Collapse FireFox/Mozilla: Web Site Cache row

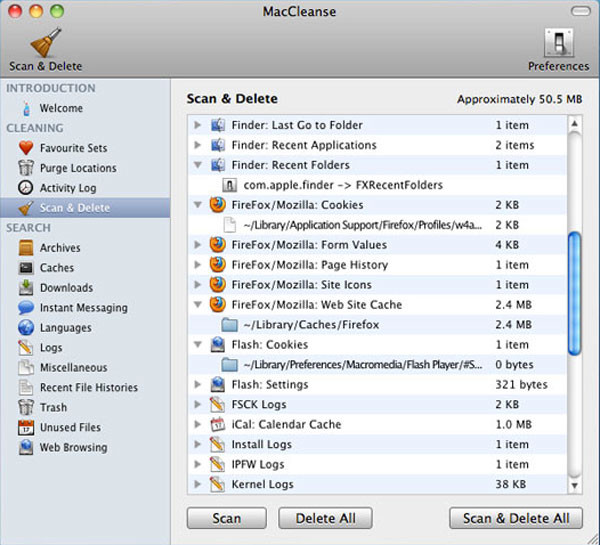[198, 305]
